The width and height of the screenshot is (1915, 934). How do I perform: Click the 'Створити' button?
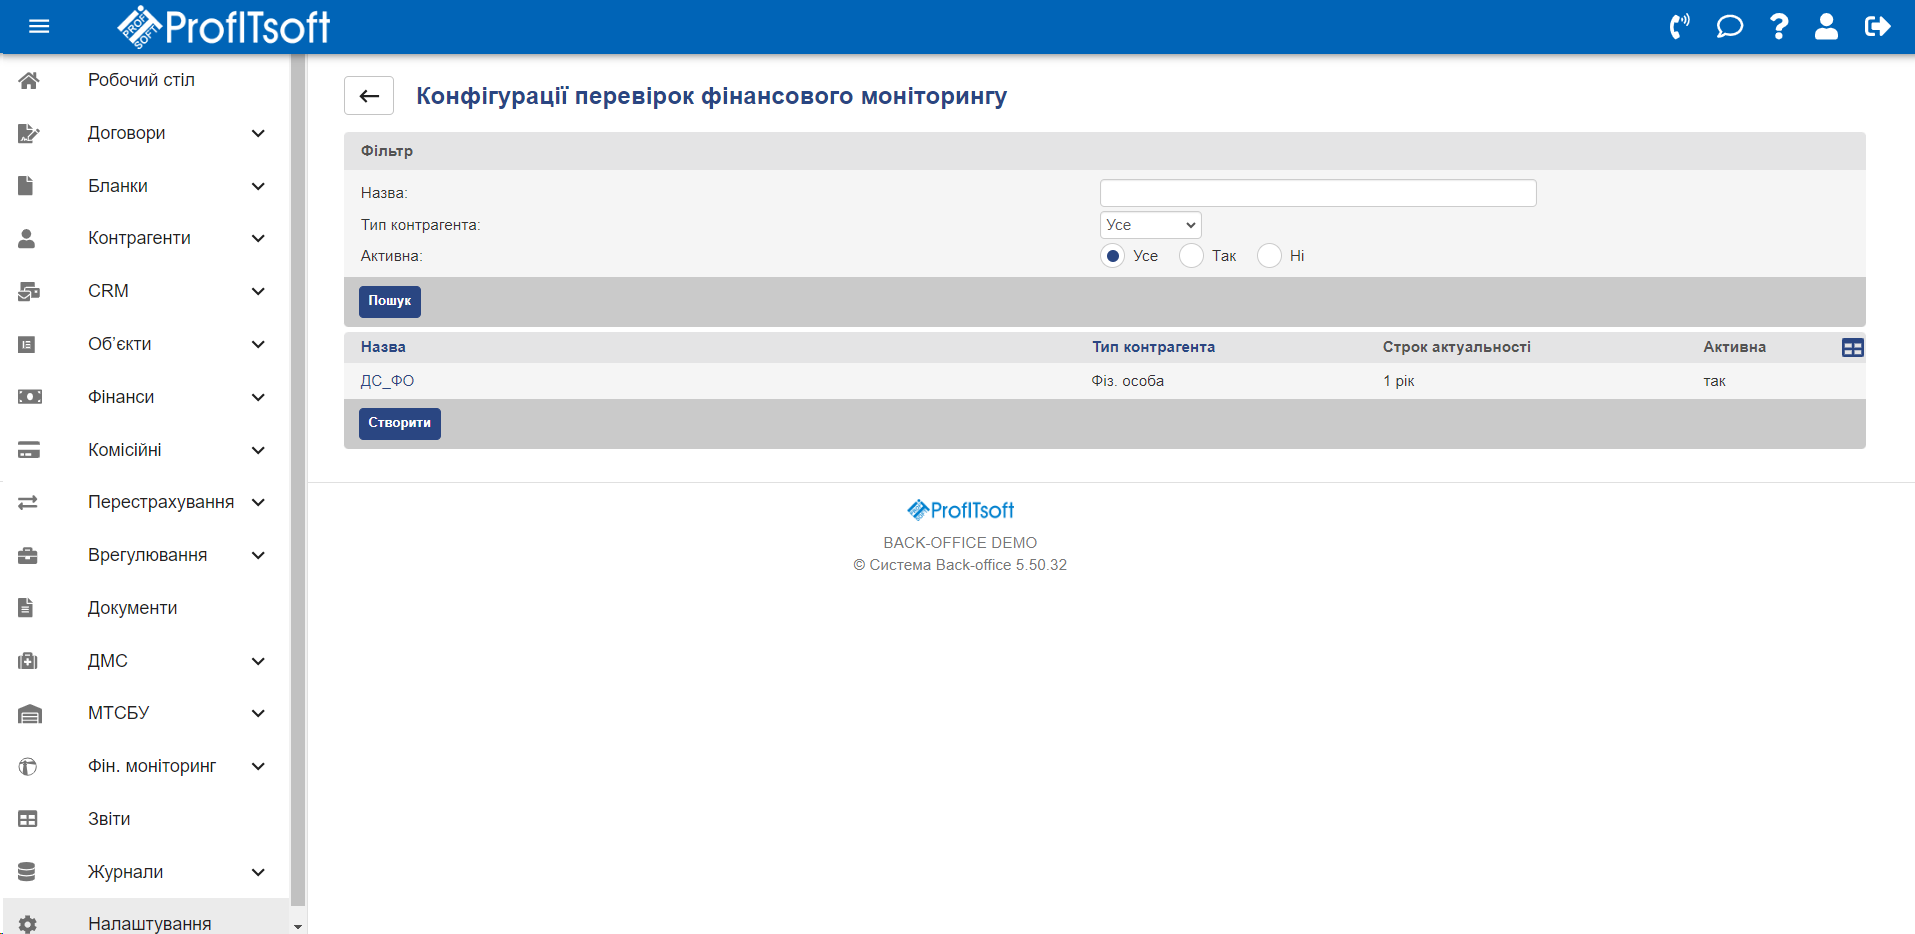pyautogui.click(x=399, y=423)
